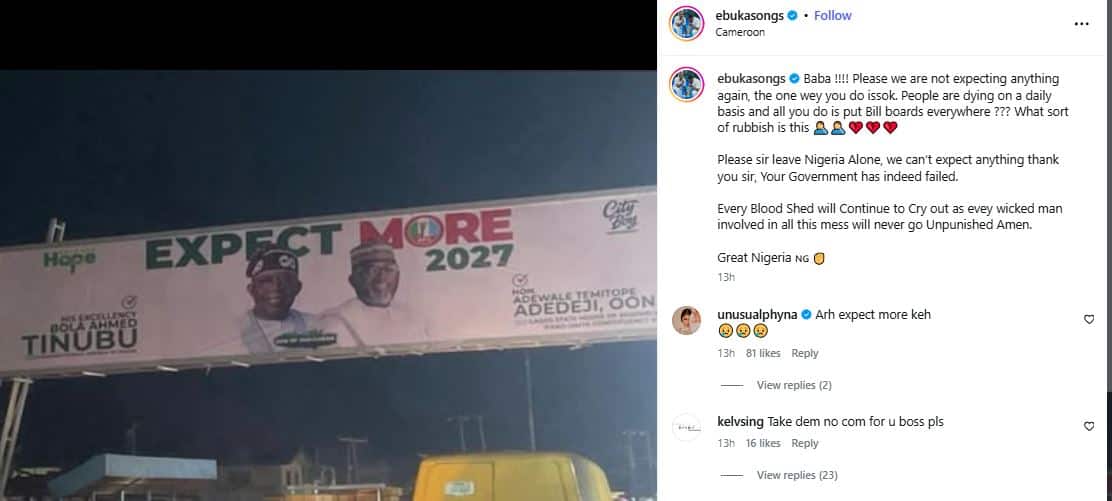1112x501 pixels.
Task: Click unusualphyna's verified badge
Action: [806, 315]
